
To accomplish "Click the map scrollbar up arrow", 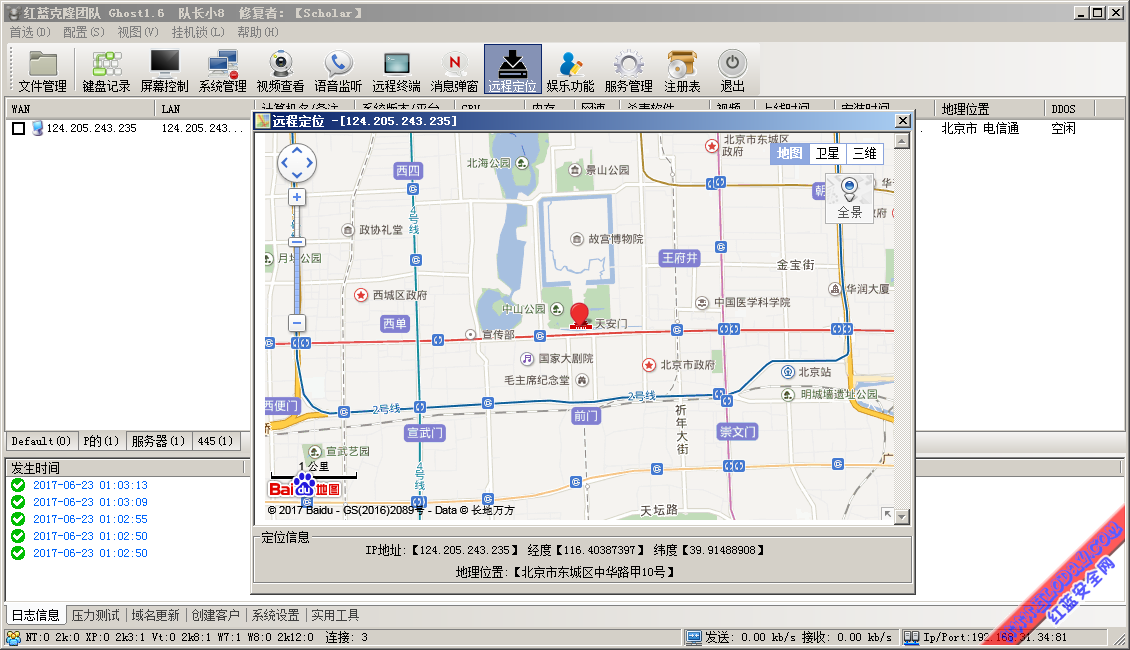I will [902, 141].
